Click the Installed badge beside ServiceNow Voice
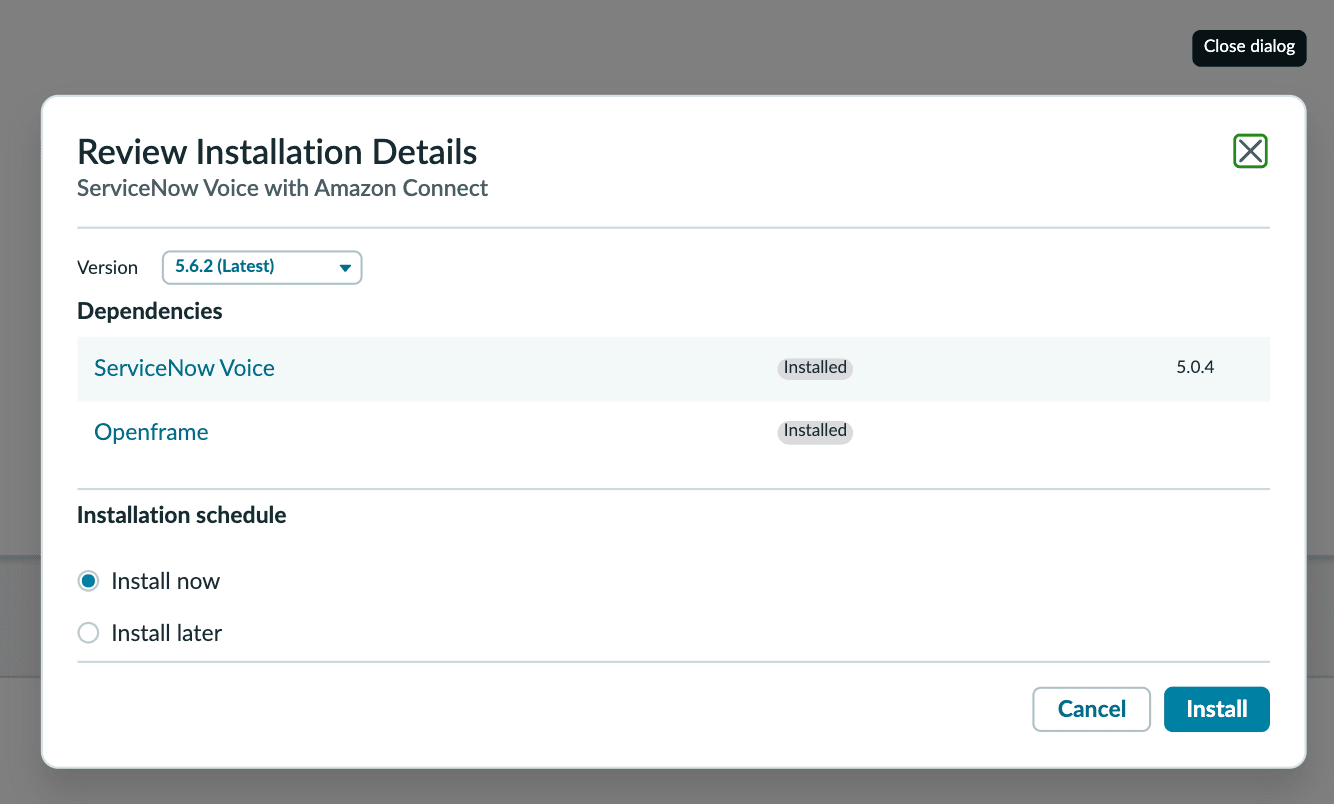Screen dimensions: 1334x804 pyautogui.click(x=815, y=368)
